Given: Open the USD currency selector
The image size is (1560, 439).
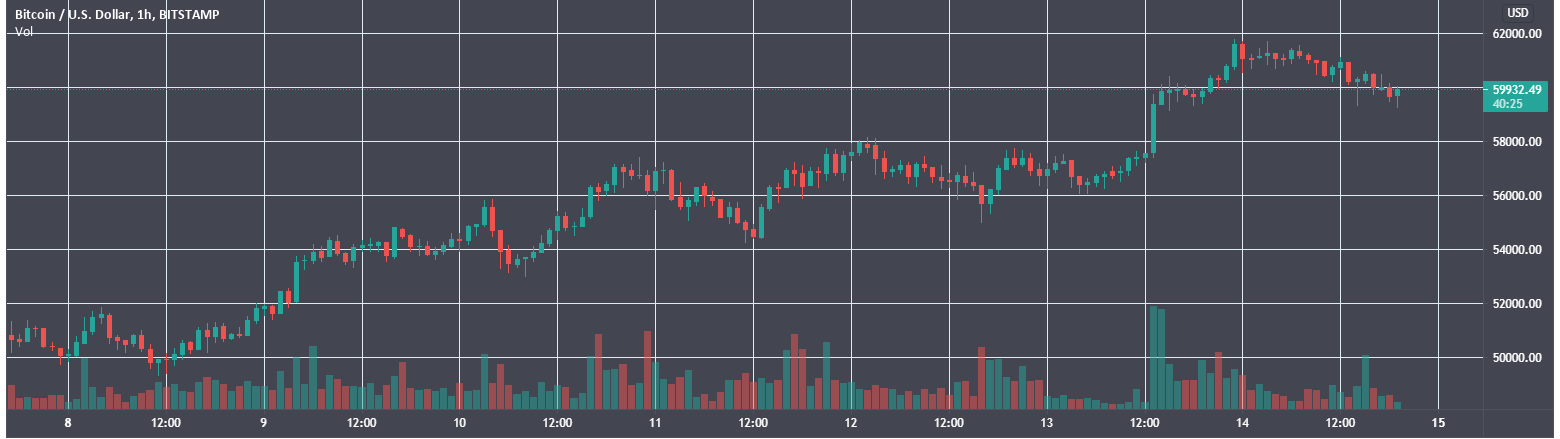Looking at the screenshot, I should pos(1517,13).
